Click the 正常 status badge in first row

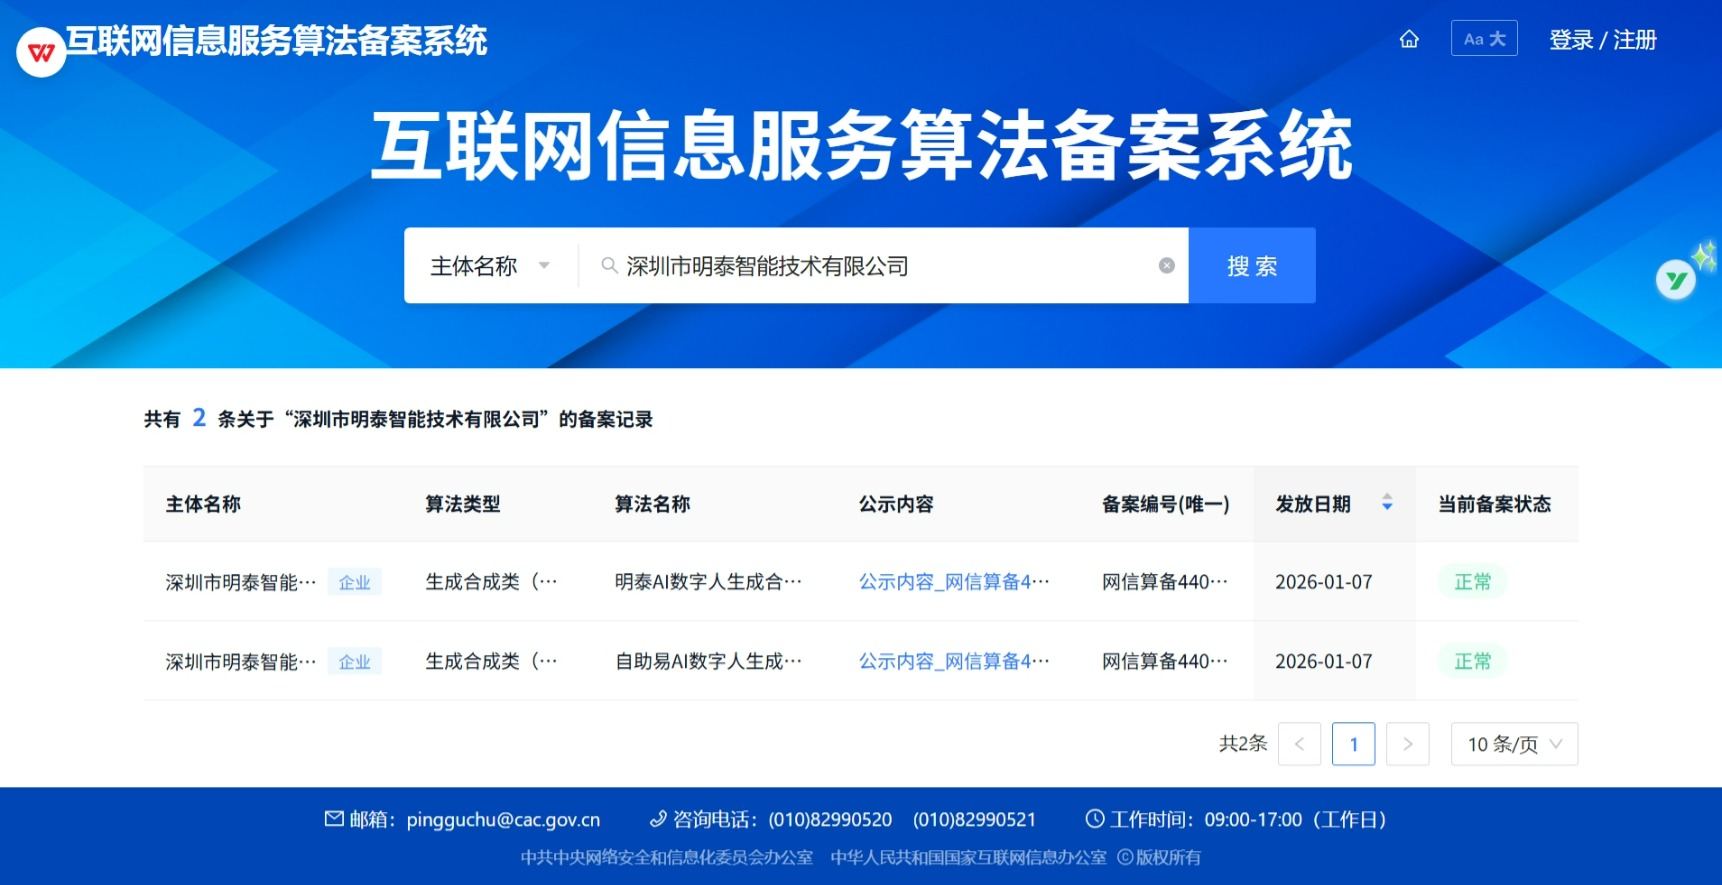[1472, 582]
